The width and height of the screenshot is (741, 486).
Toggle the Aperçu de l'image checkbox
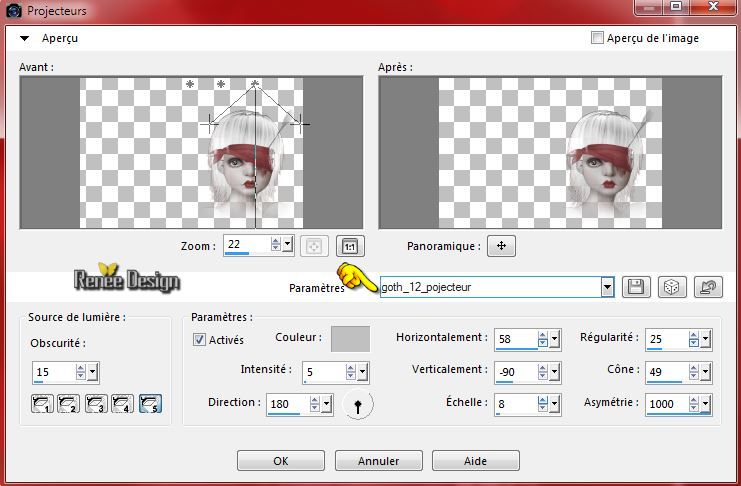click(x=597, y=38)
